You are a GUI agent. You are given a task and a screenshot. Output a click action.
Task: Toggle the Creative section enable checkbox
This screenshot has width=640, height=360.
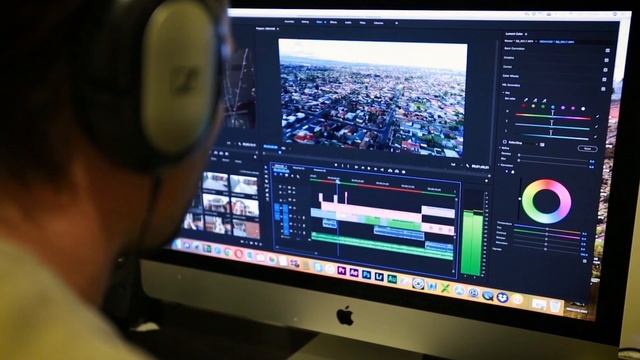(x=607, y=60)
